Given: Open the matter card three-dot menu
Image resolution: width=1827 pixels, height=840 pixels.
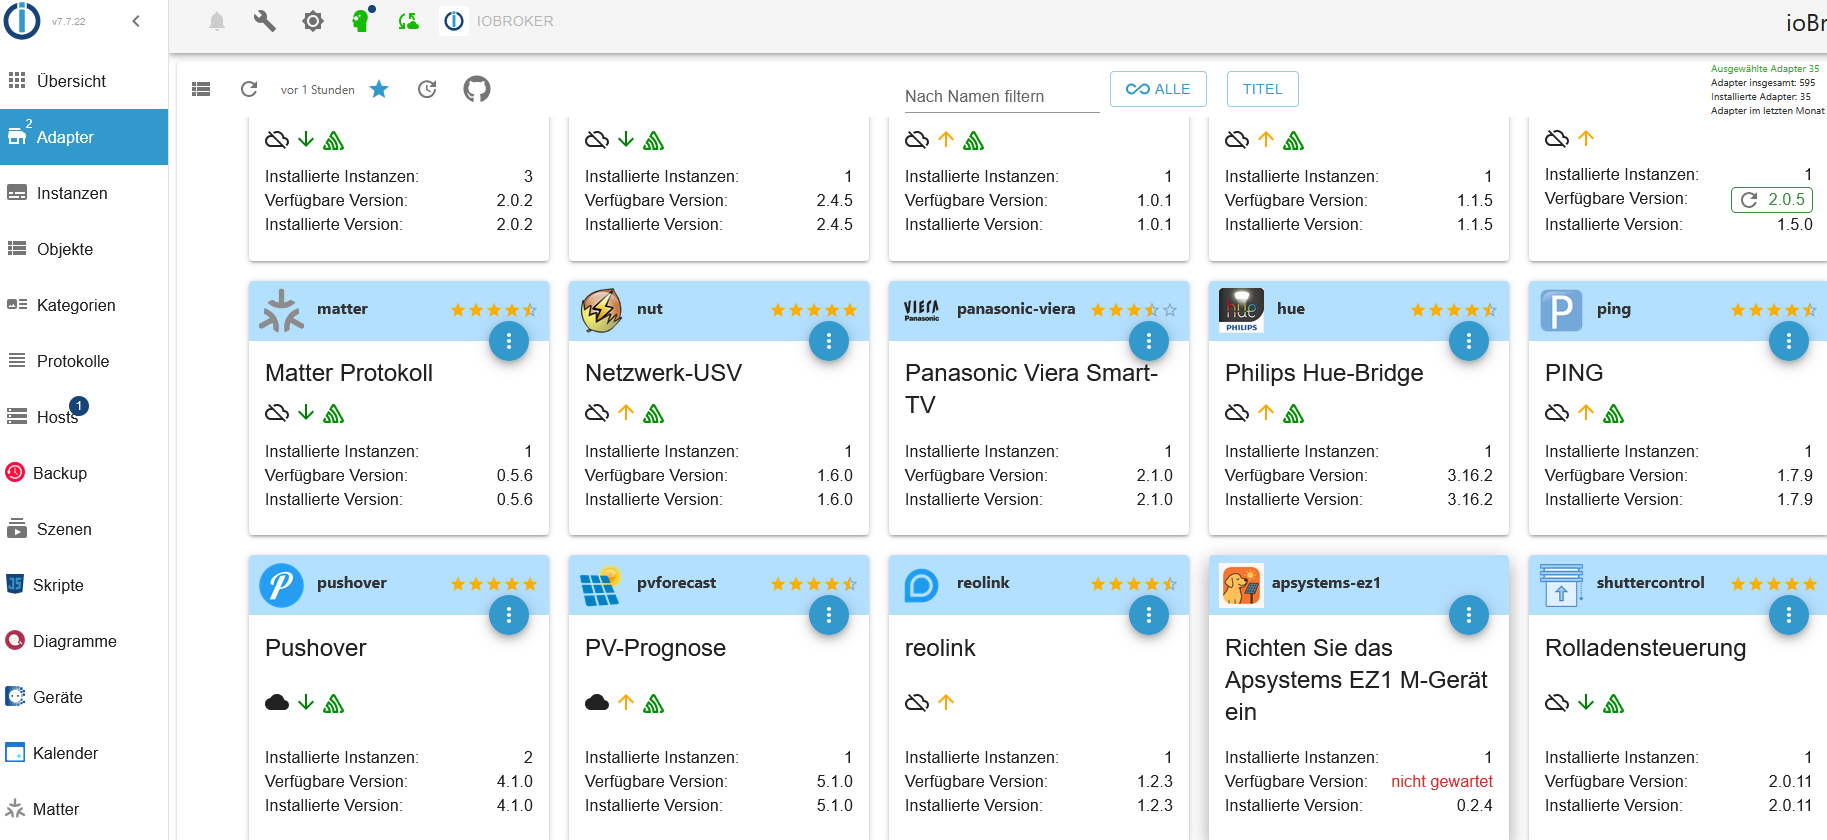Looking at the screenshot, I should 509,342.
